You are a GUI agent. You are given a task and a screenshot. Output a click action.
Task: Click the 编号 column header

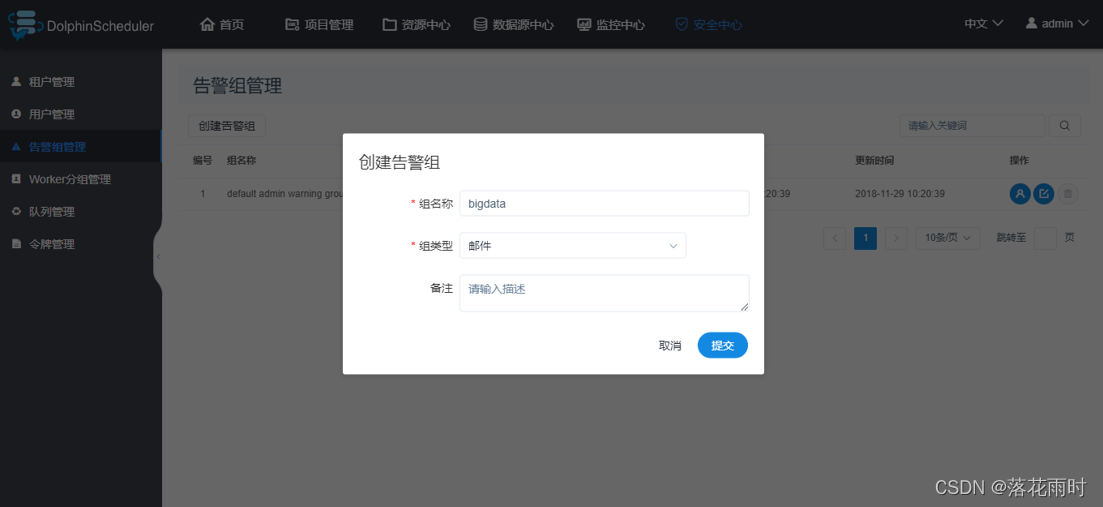click(x=203, y=160)
